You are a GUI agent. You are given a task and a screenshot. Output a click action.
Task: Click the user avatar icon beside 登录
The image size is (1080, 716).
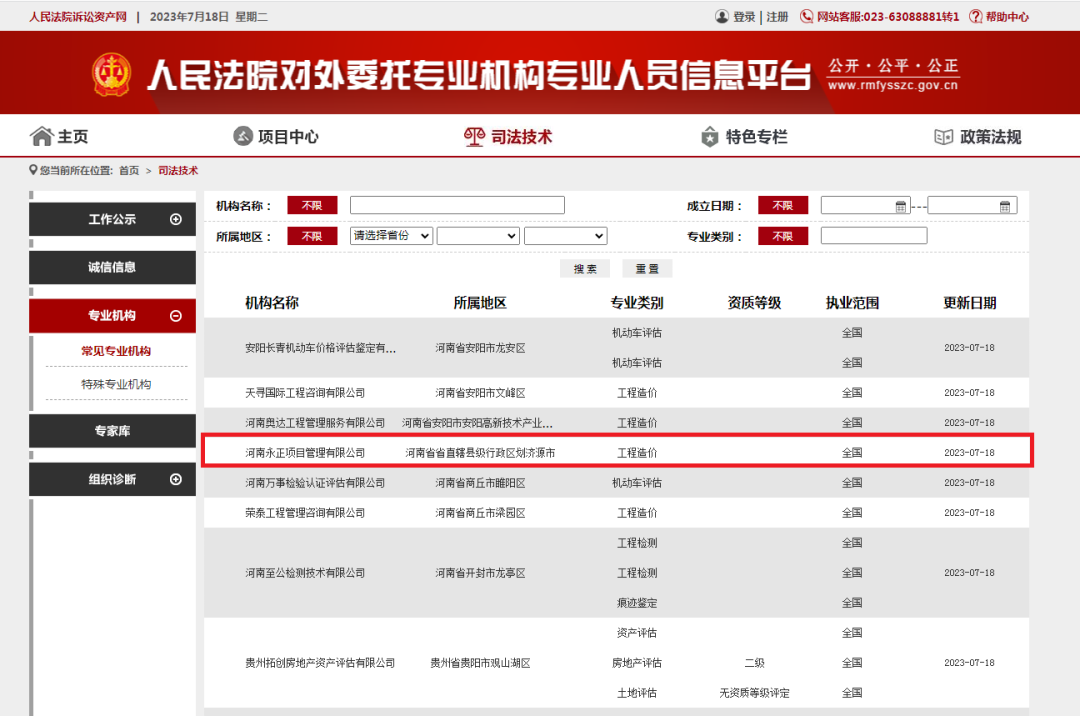(721, 16)
